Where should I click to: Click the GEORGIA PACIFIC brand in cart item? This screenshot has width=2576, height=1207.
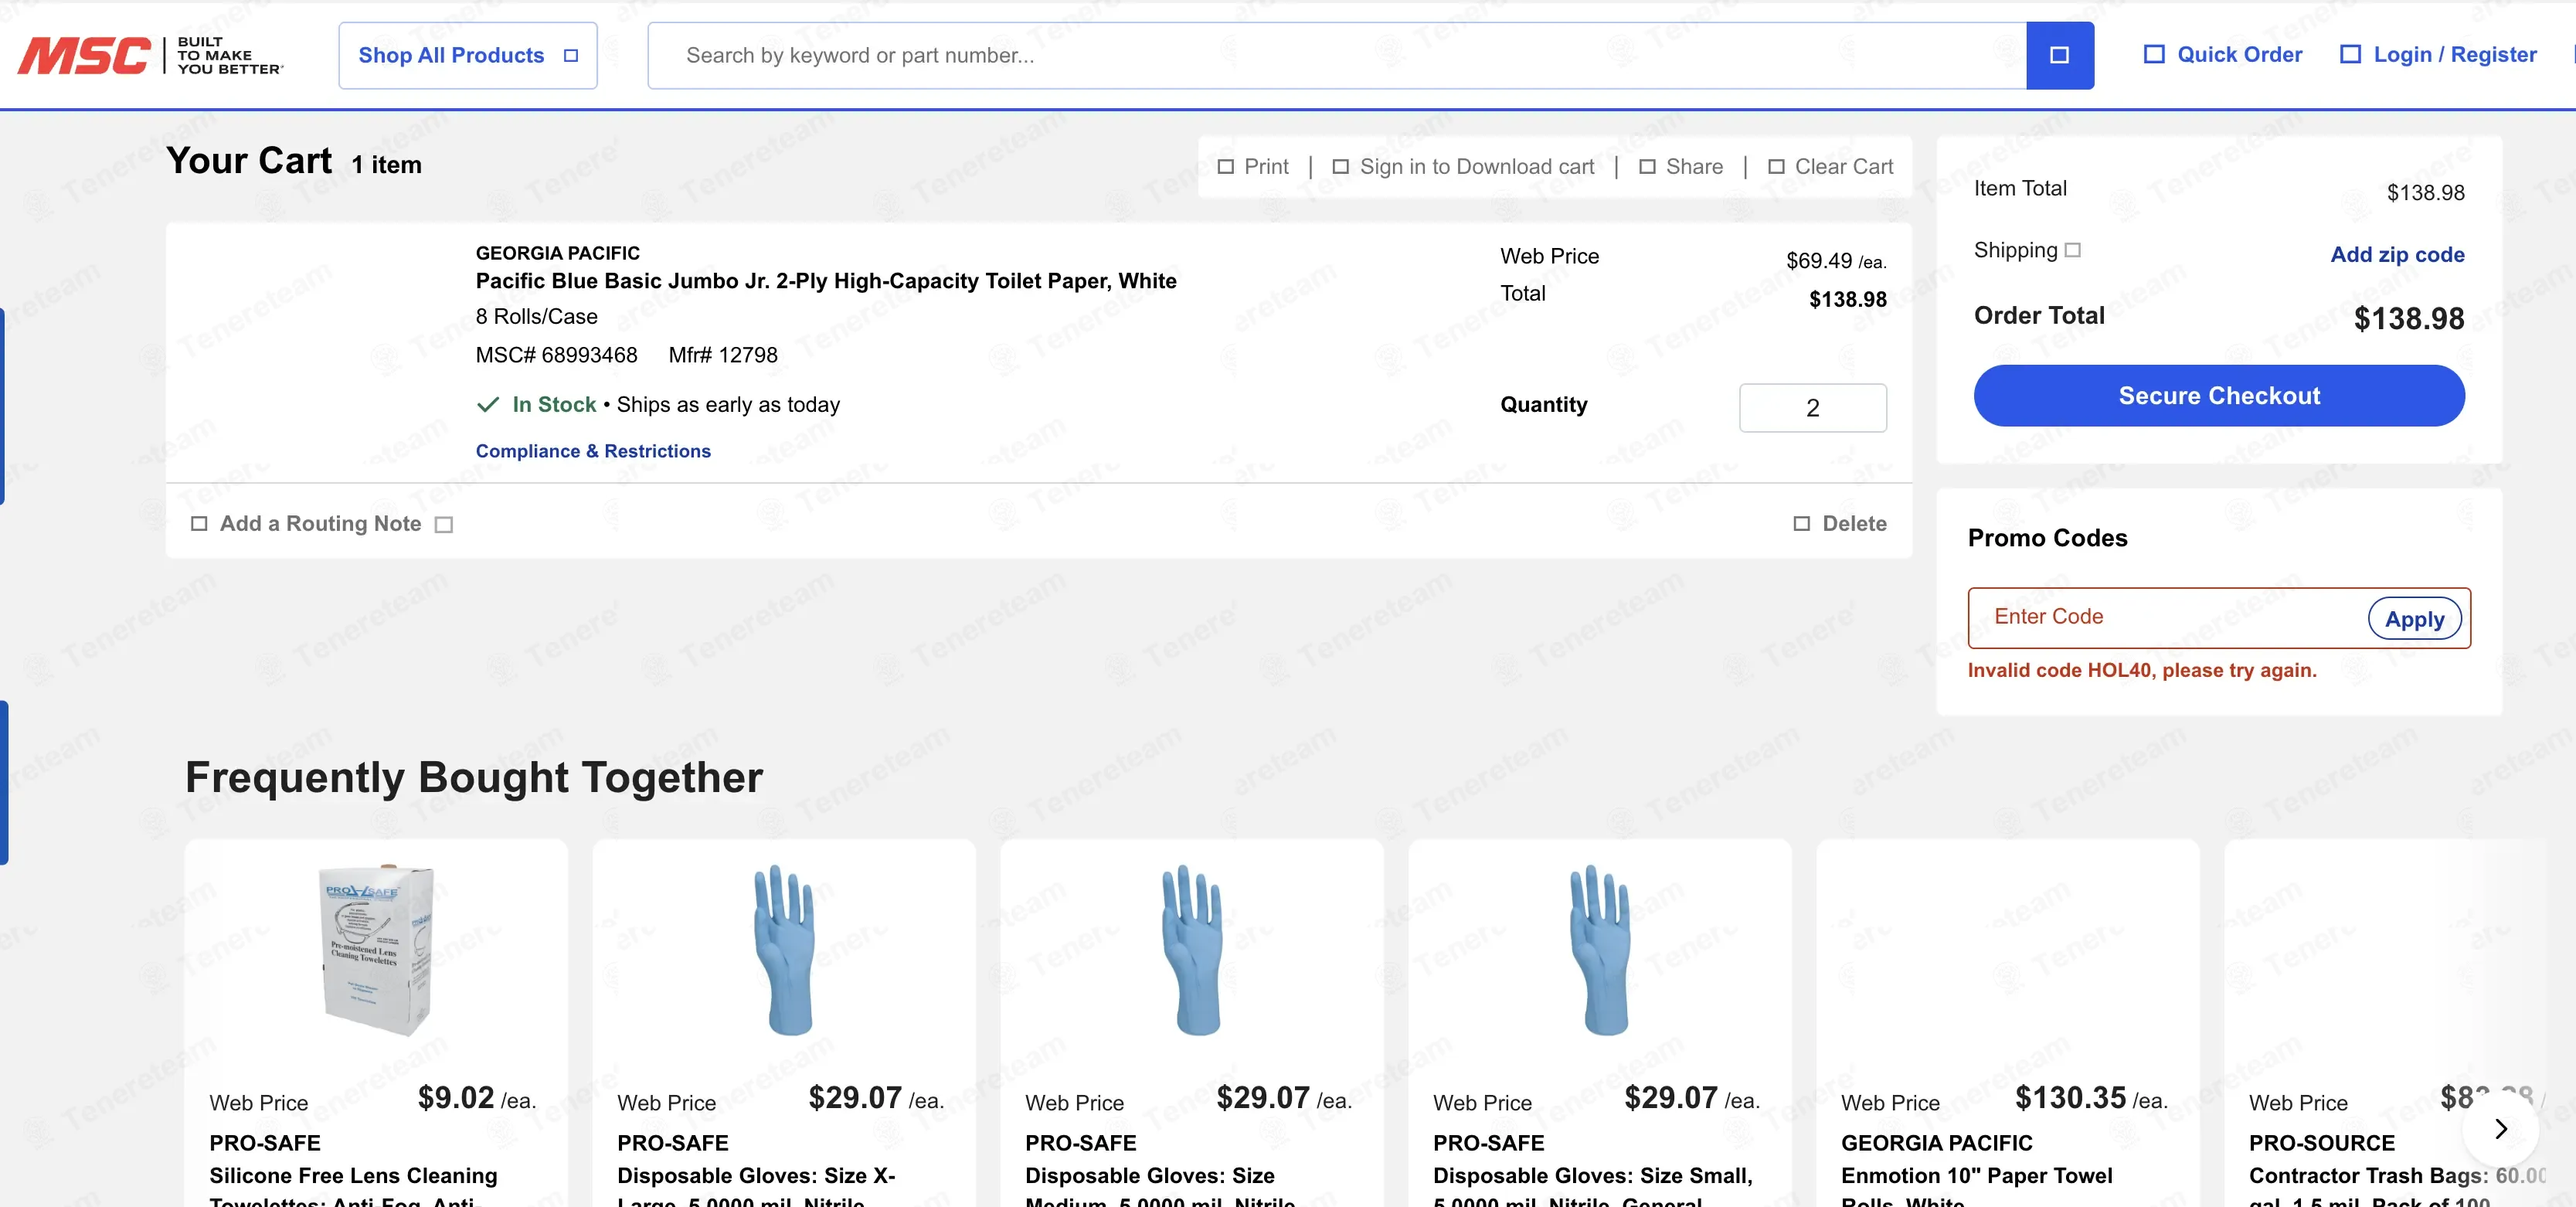point(557,253)
